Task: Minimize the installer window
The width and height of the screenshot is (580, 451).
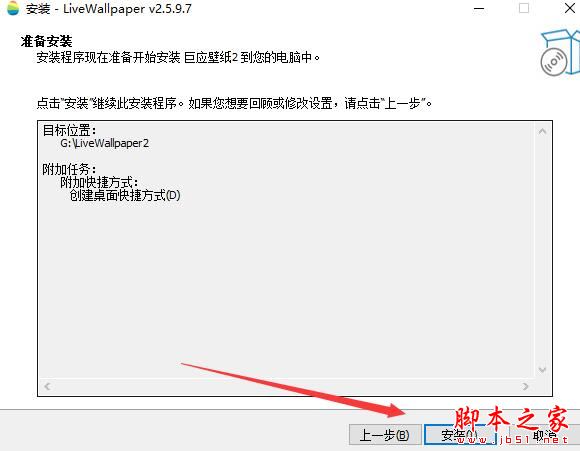Action: point(479,8)
